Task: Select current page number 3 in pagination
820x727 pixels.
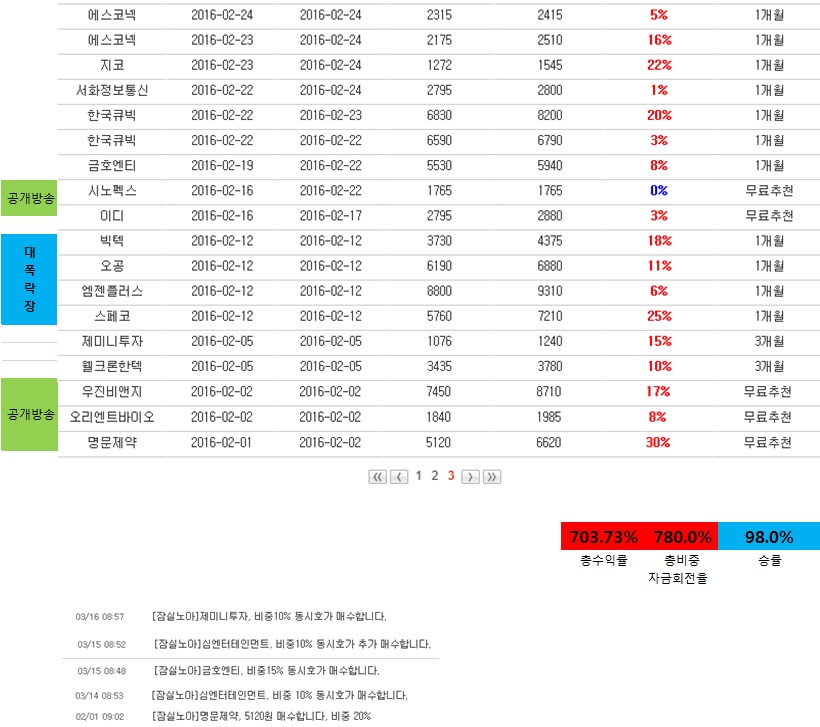Action: pyautogui.click(x=451, y=475)
